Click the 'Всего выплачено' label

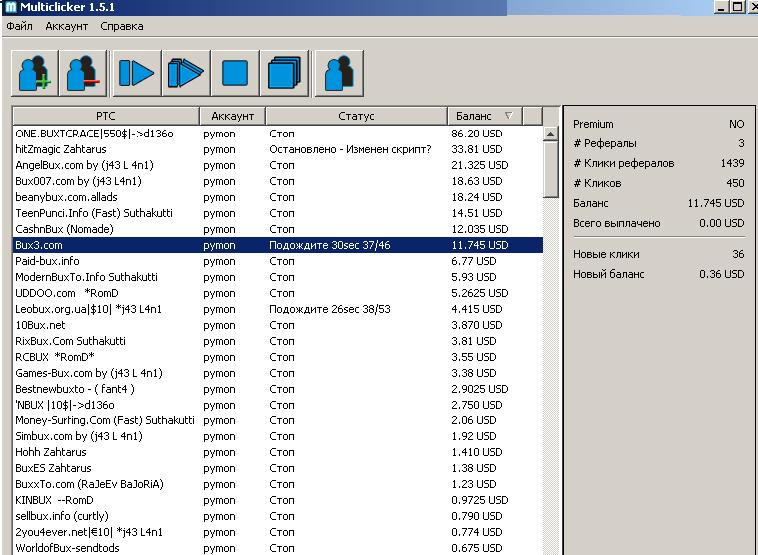[616, 223]
